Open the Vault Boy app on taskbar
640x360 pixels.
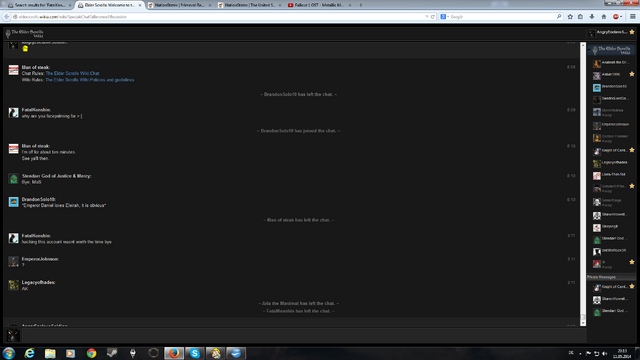click(216, 353)
